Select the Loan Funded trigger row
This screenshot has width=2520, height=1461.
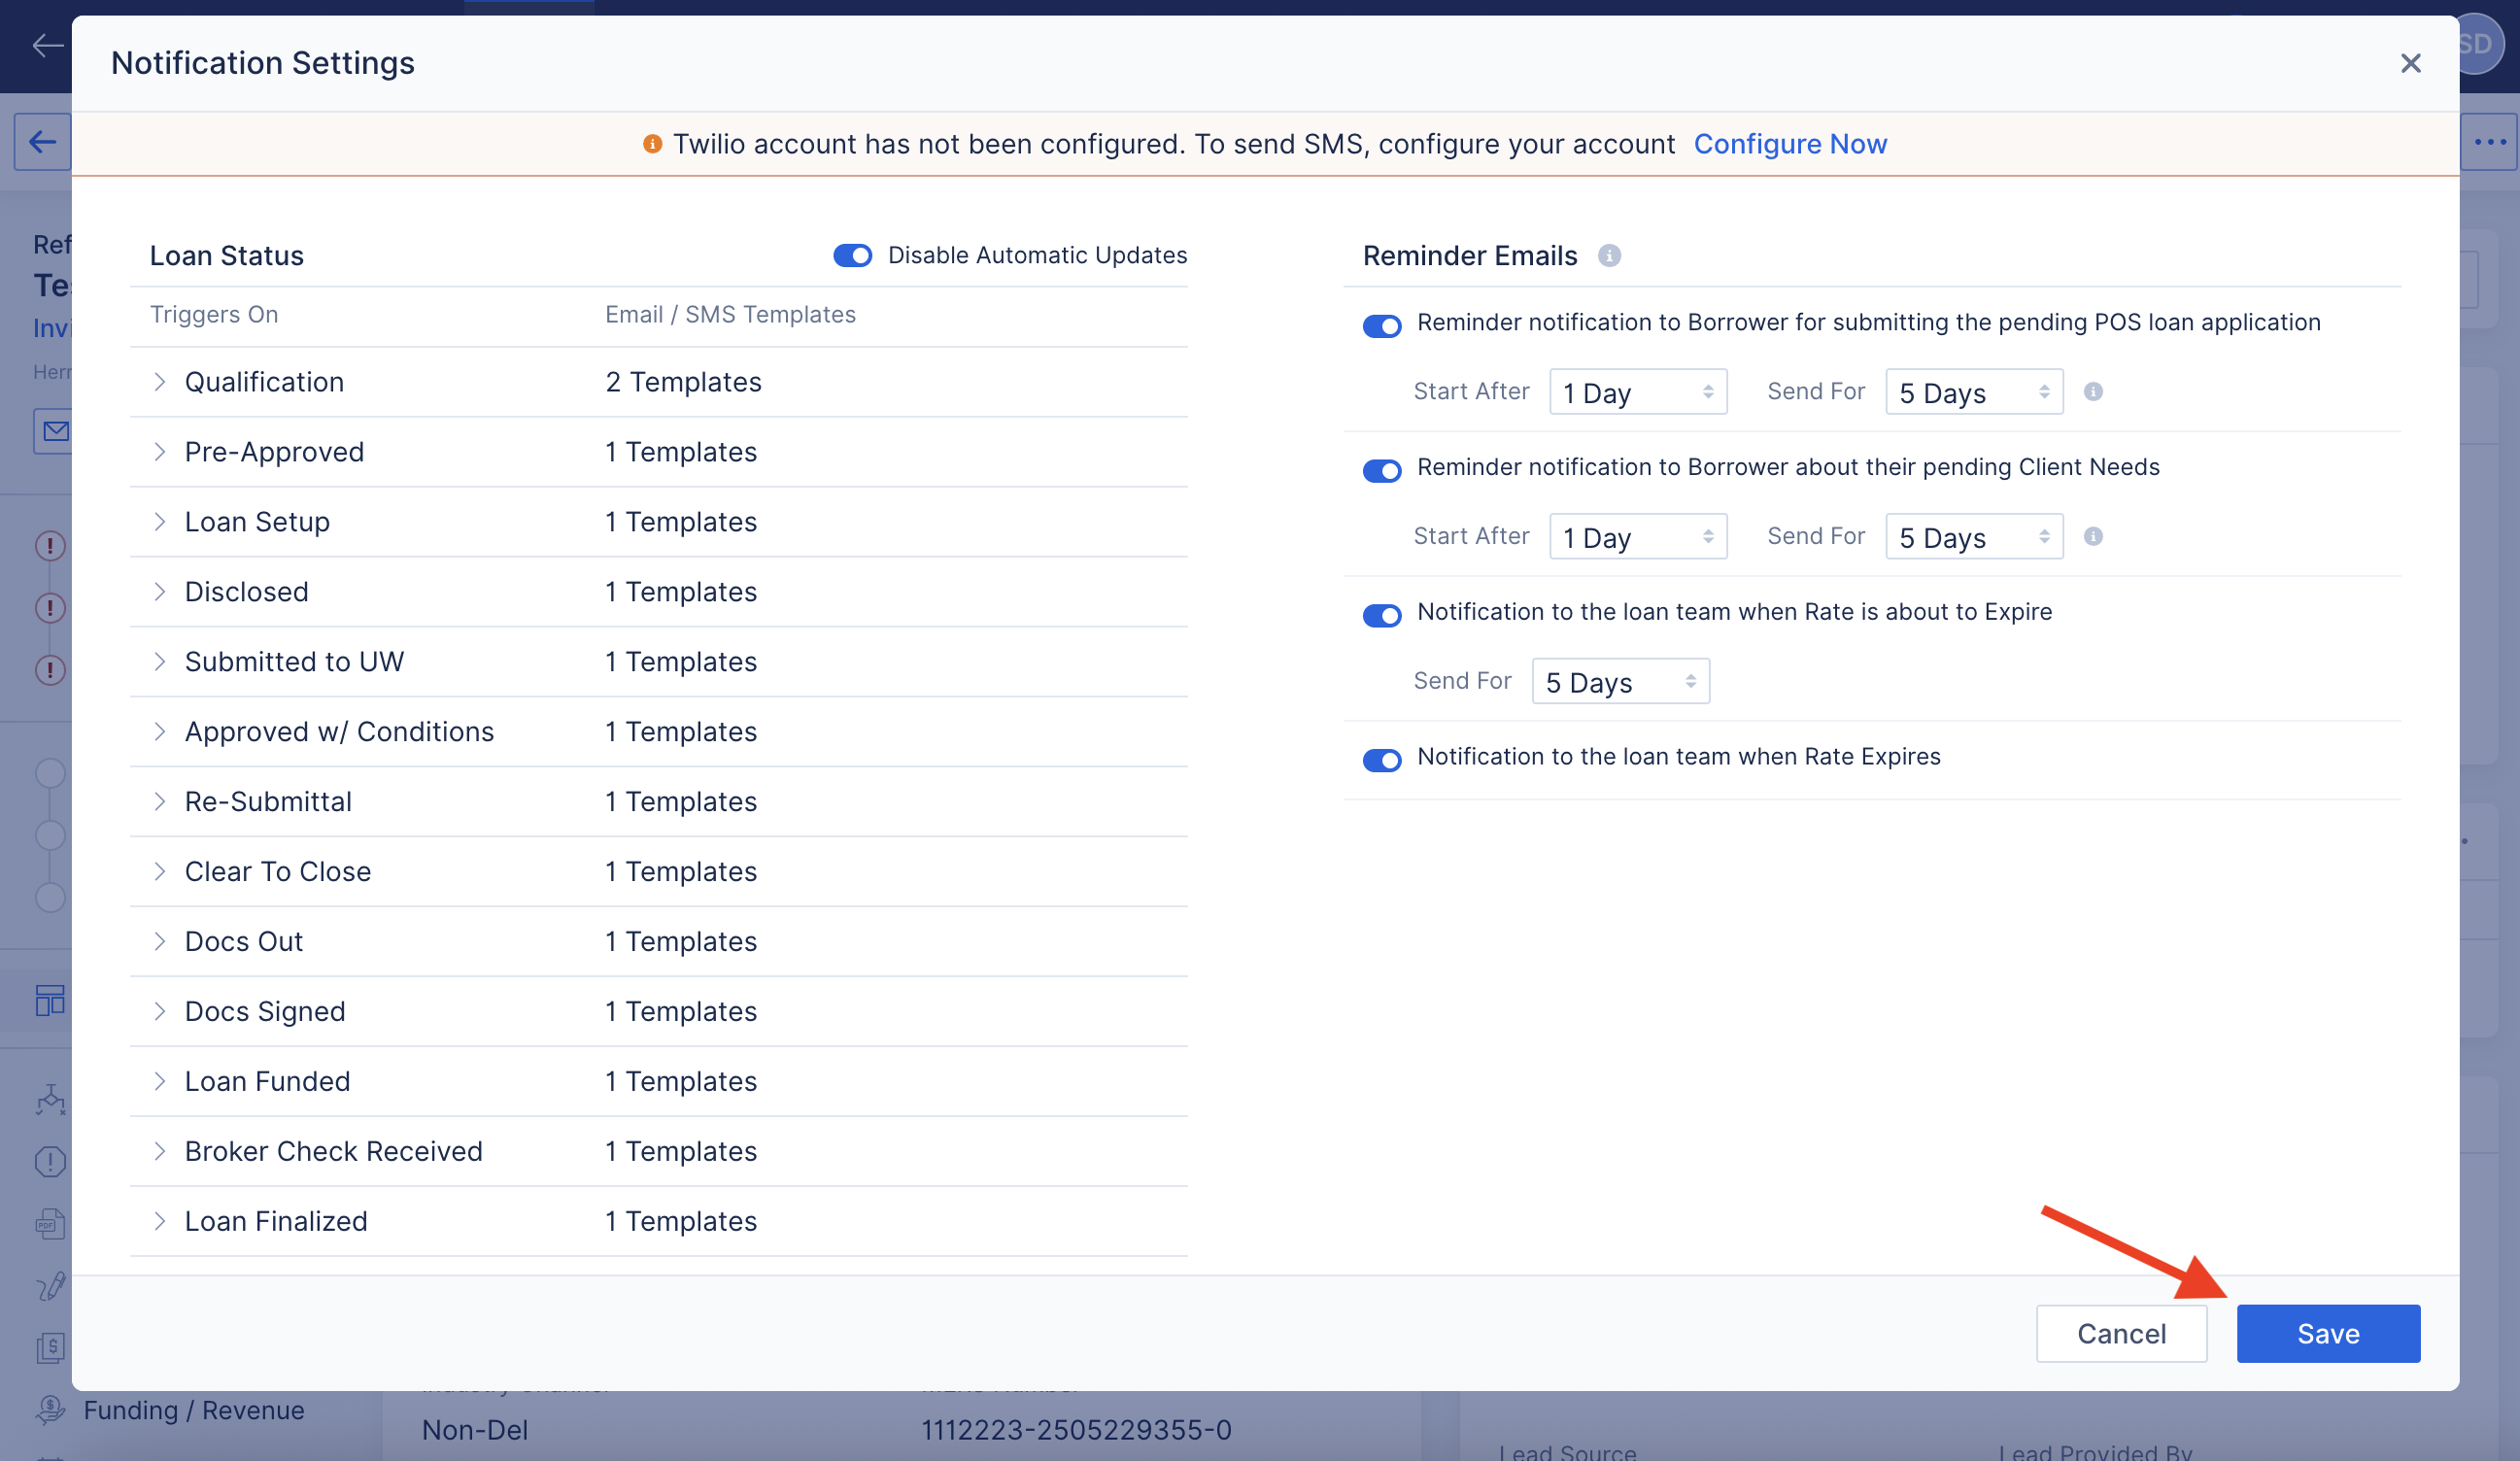pyautogui.click(x=267, y=1081)
